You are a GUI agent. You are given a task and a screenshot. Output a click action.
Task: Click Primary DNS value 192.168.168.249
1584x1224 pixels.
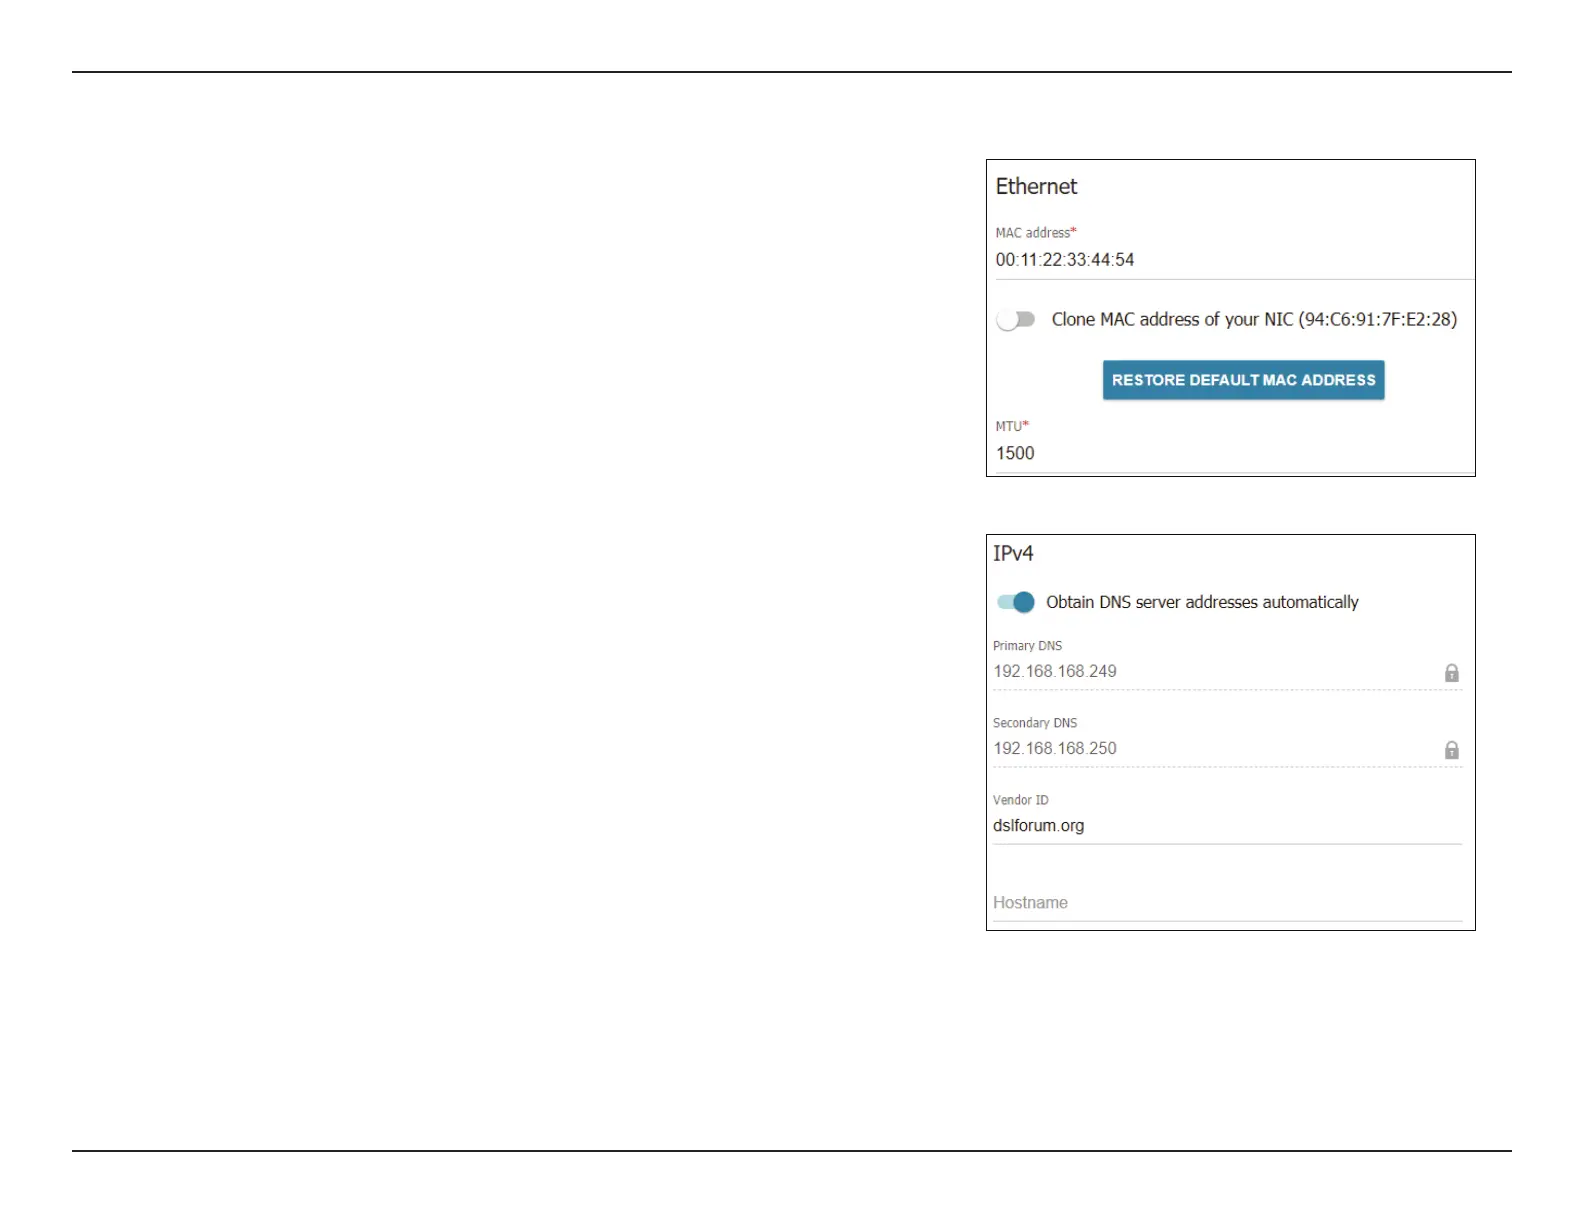pyautogui.click(x=1055, y=672)
